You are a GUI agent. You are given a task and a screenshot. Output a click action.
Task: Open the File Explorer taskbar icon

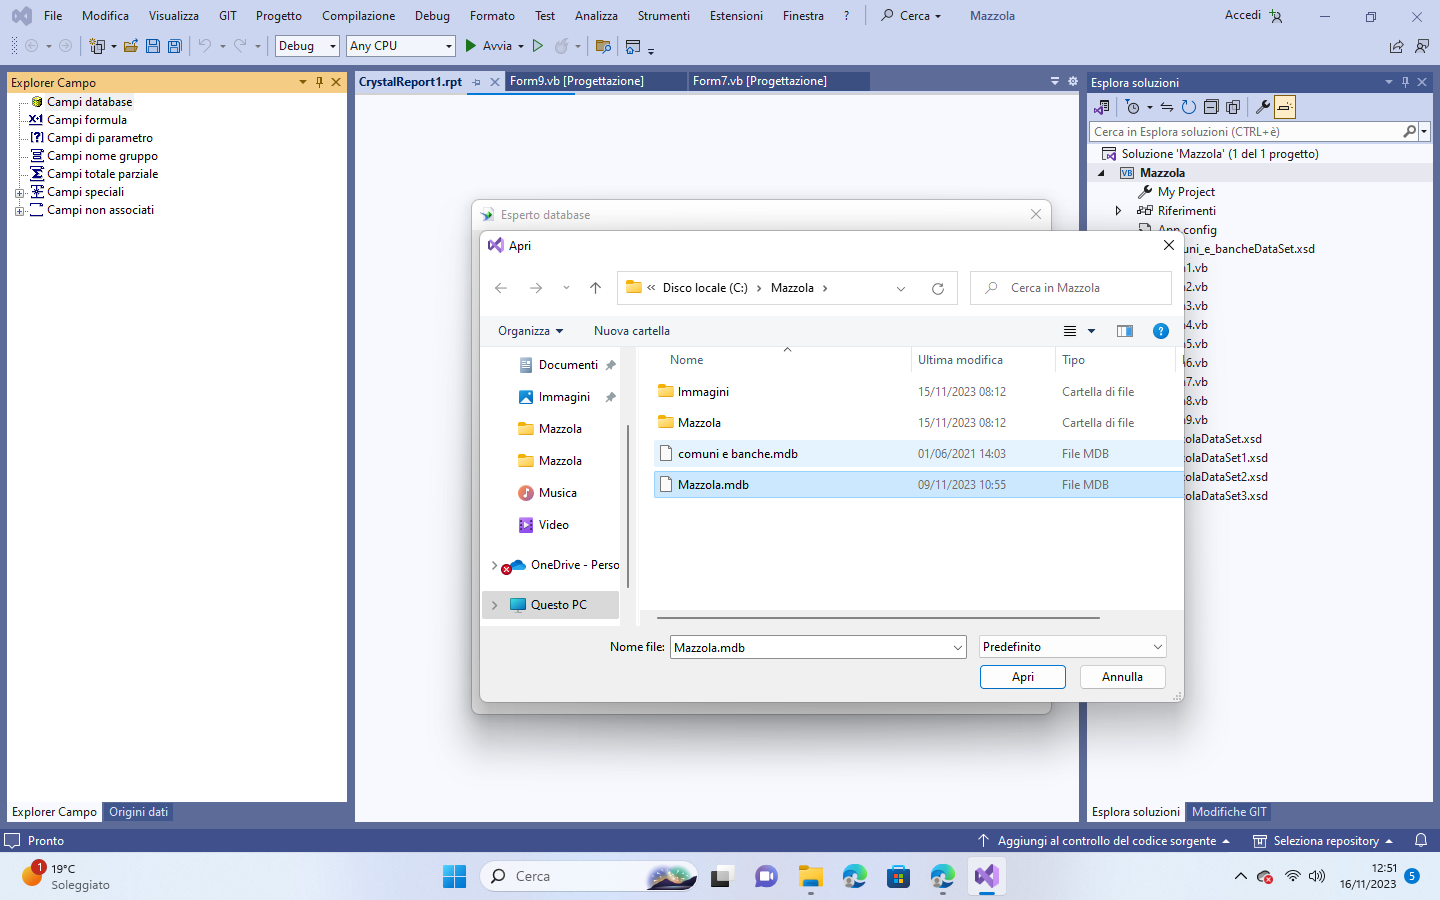810,876
